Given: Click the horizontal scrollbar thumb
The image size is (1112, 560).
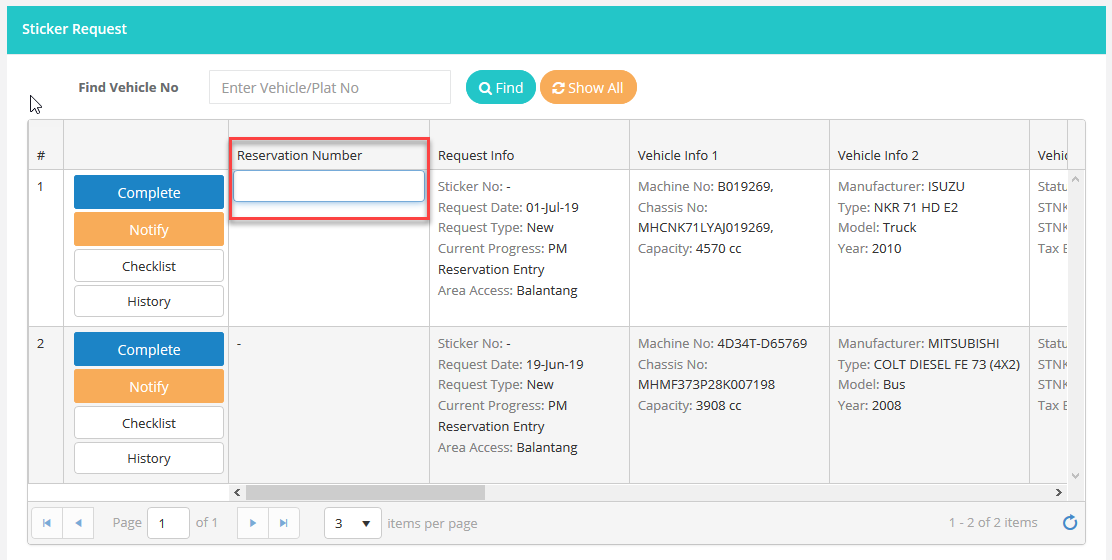Looking at the screenshot, I should (x=365, y=492).
